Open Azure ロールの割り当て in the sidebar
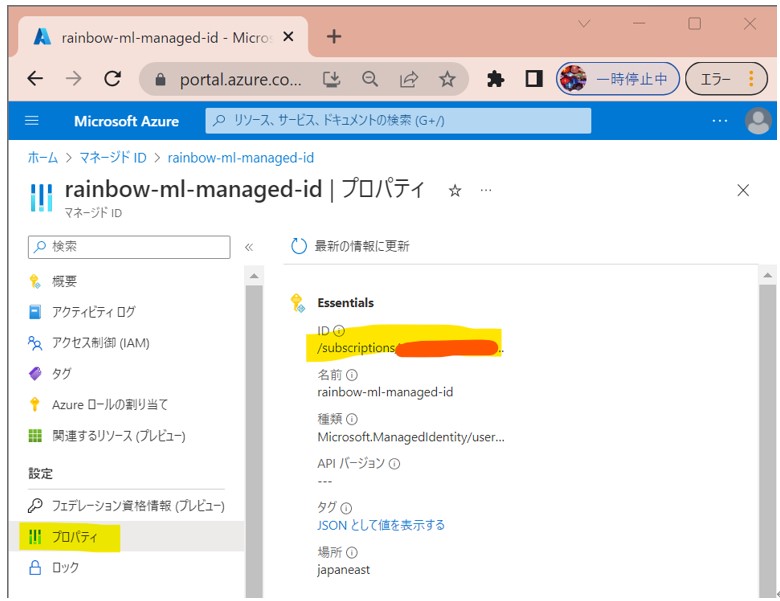The width and height of the screenshot is (780, 601). 110,404
